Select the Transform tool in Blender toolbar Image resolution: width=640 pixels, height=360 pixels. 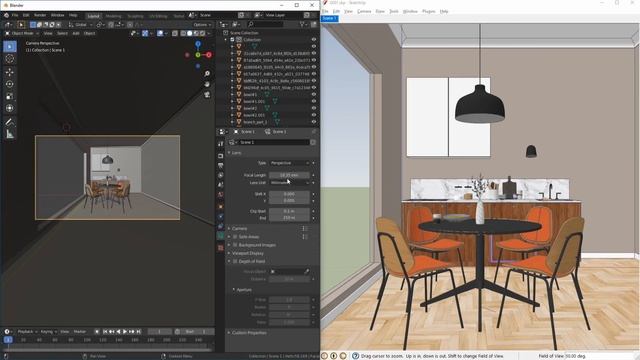(x=10, y=108)
